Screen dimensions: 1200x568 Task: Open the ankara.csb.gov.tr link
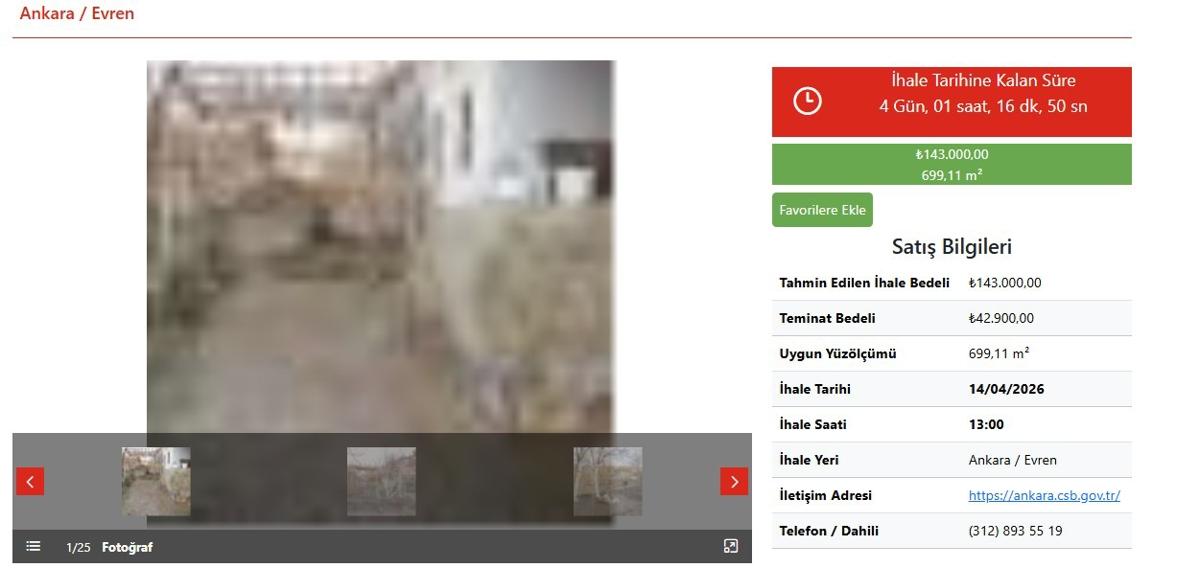1044,495
